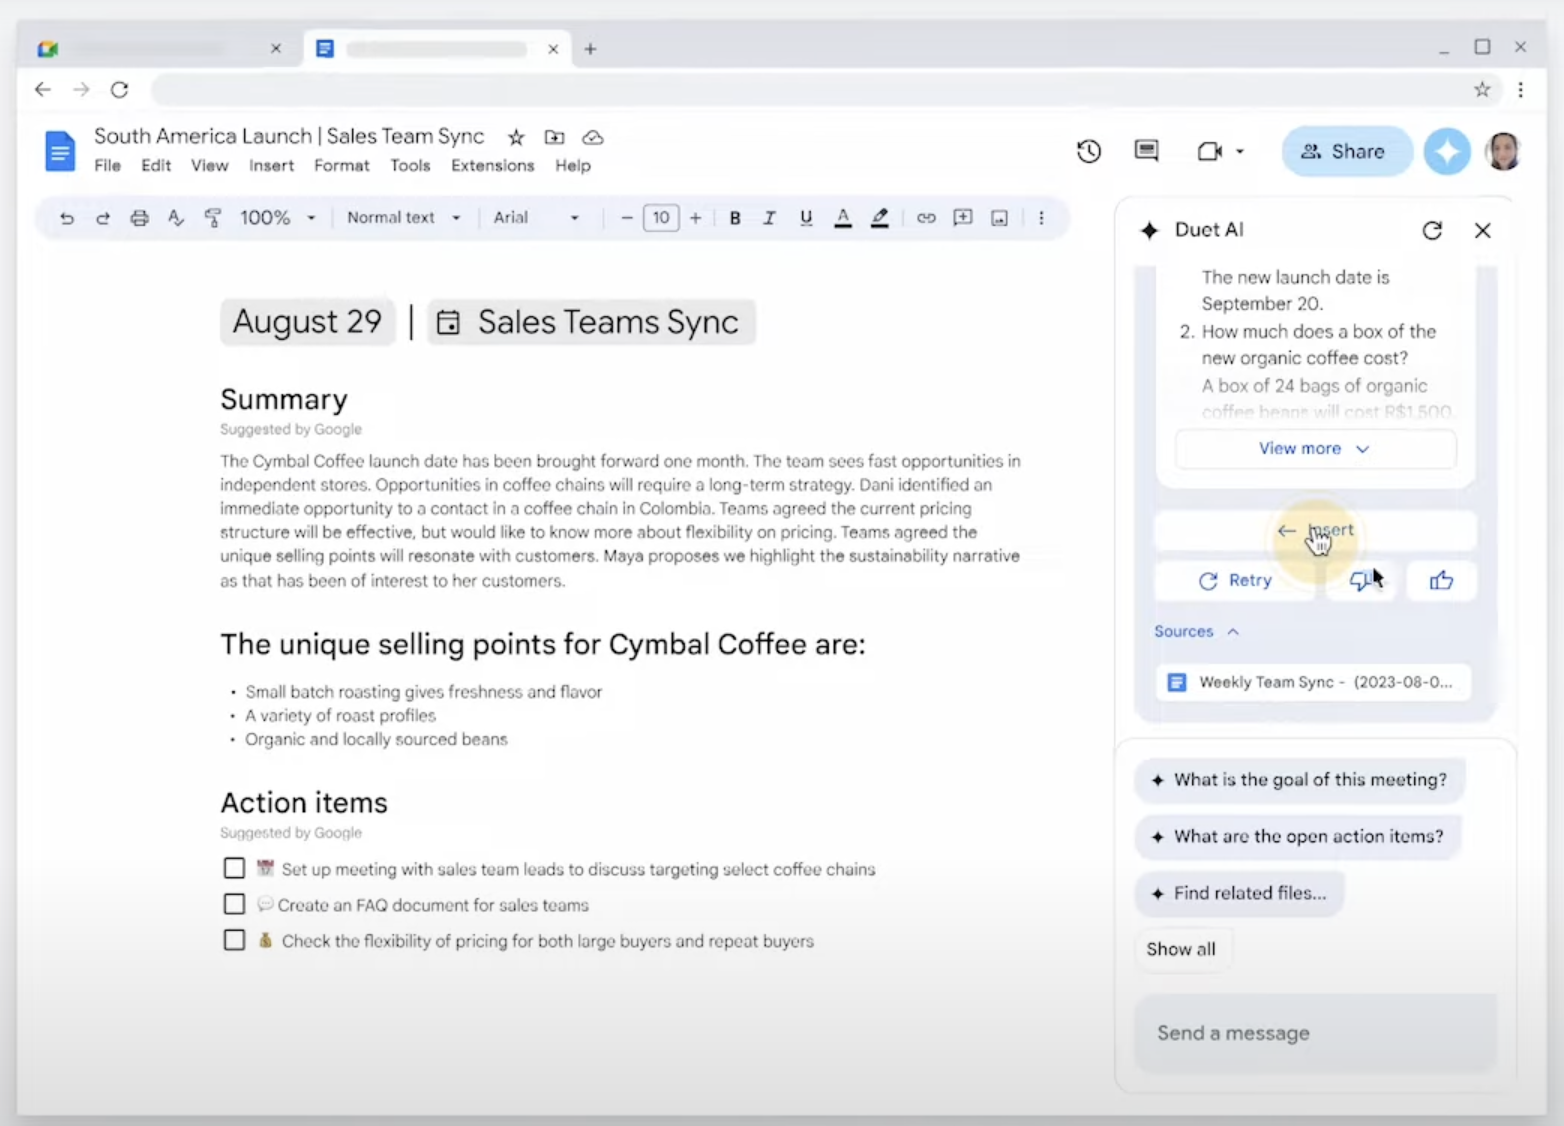Go back in the browser
The image size is (1564, 1126).
click(x=42, y=90)
